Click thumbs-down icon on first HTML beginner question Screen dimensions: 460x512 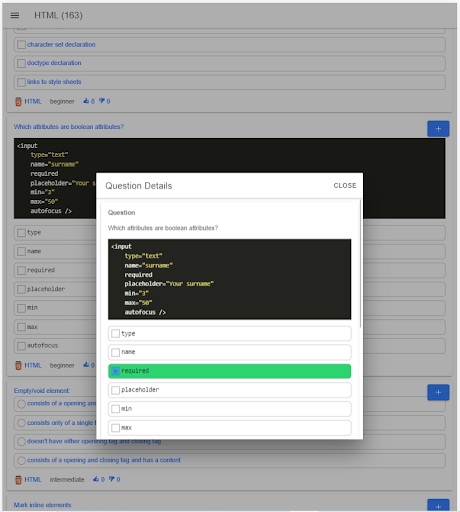pyautogui.click(x=102, y=101)
